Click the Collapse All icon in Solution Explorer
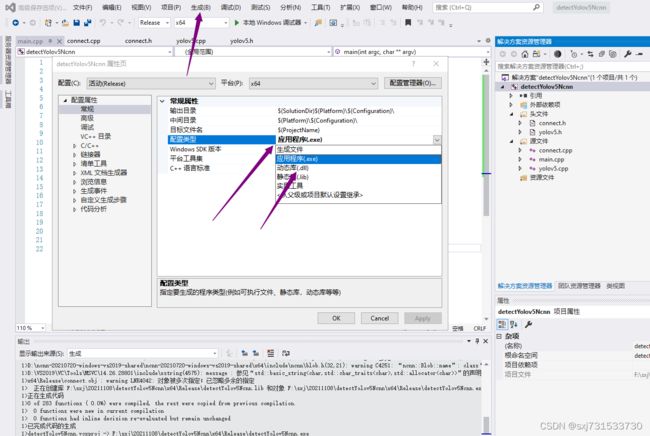Screen dimensions: 650x436 [601, 54]
